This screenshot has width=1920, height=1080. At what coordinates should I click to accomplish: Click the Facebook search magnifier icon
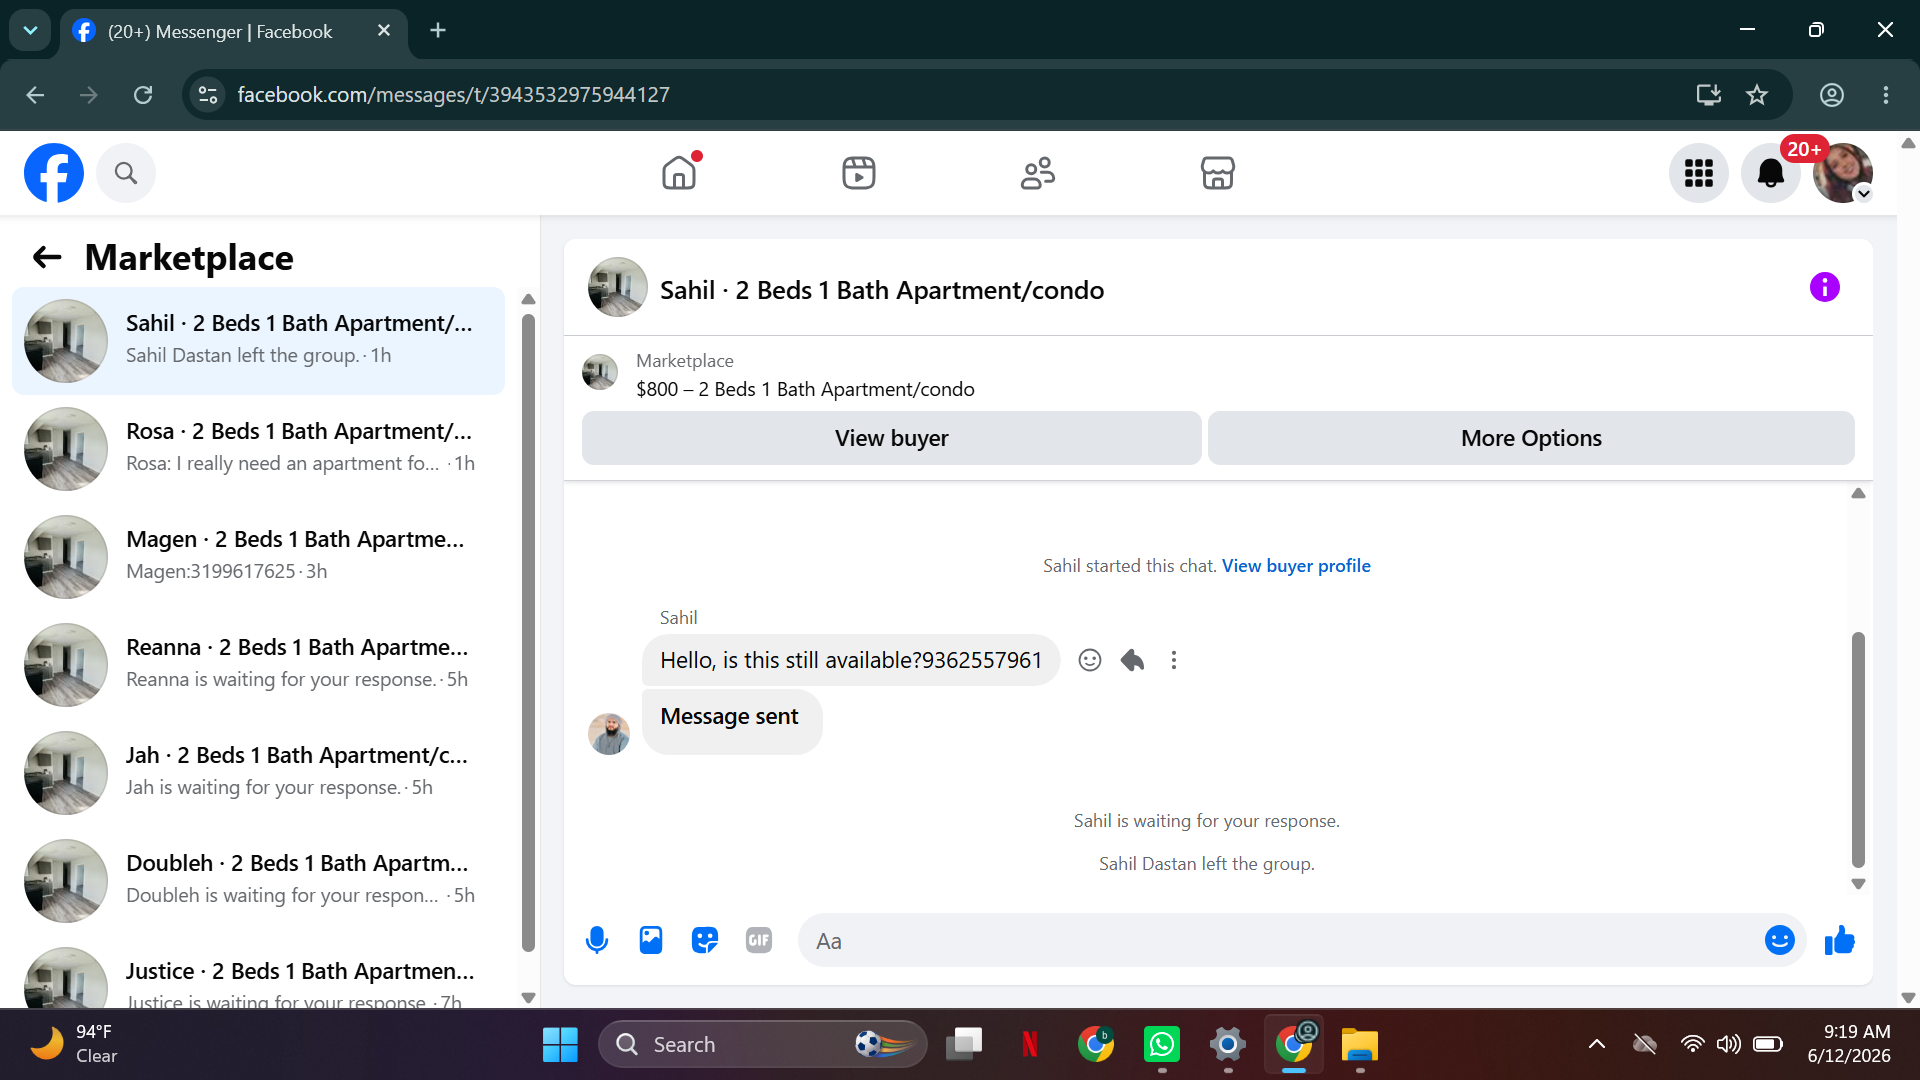[x=126, y=173]
